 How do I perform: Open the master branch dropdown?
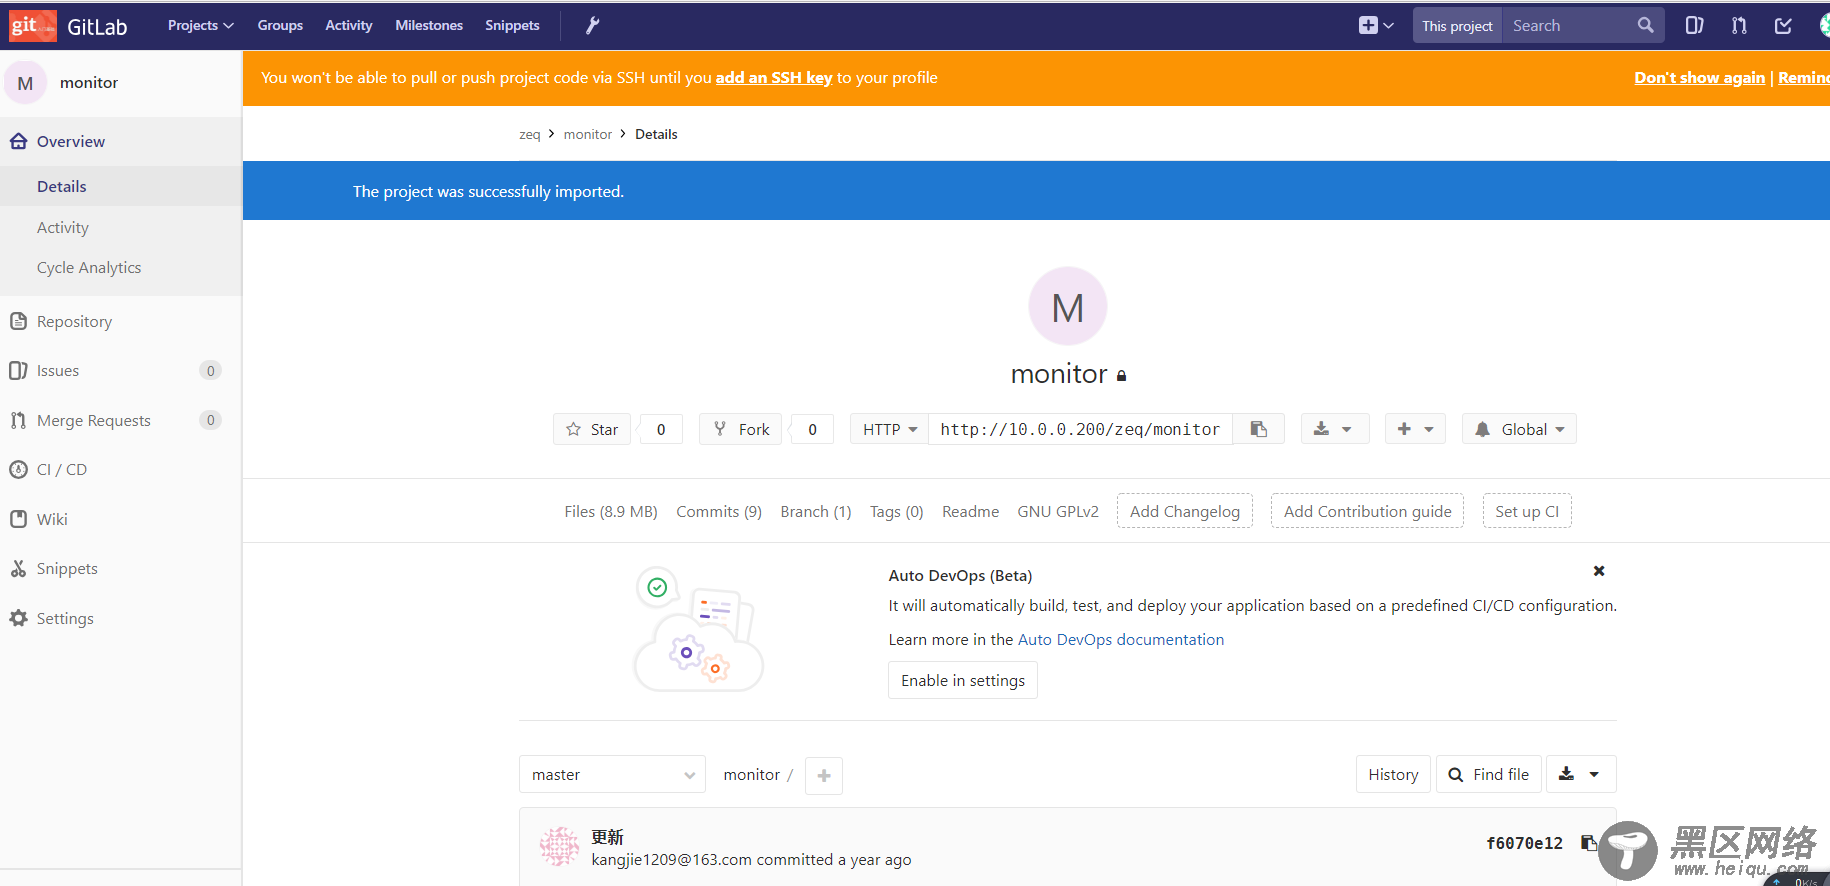612,775
